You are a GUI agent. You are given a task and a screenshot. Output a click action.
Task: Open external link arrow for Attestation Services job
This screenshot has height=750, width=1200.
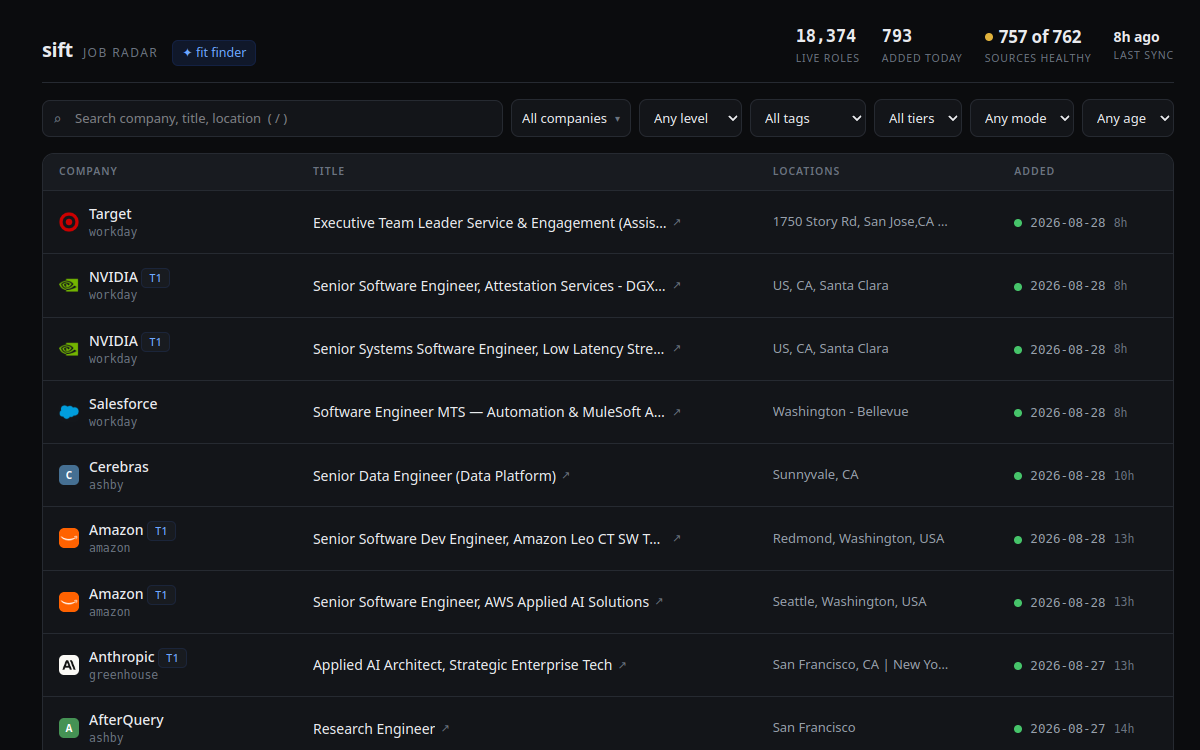coord(677,285)
